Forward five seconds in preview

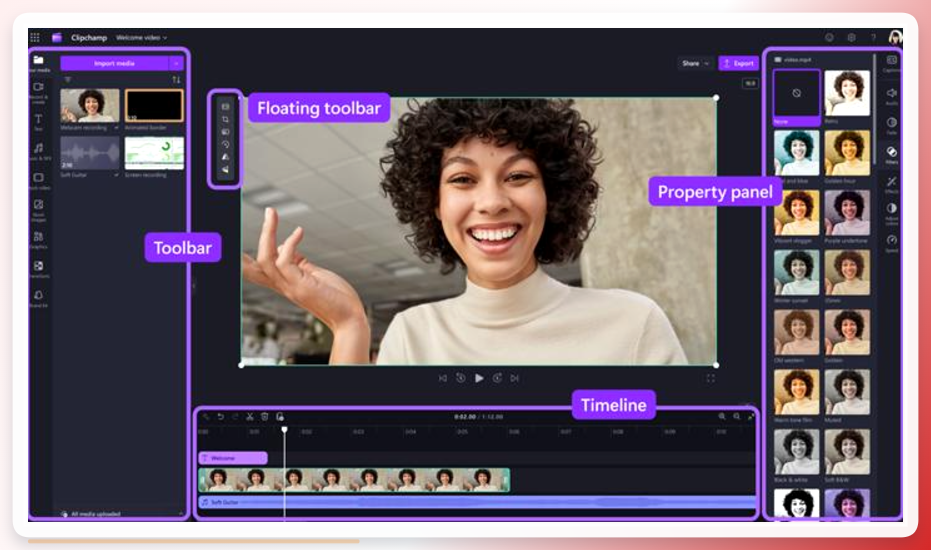click(x=498, y=378)
